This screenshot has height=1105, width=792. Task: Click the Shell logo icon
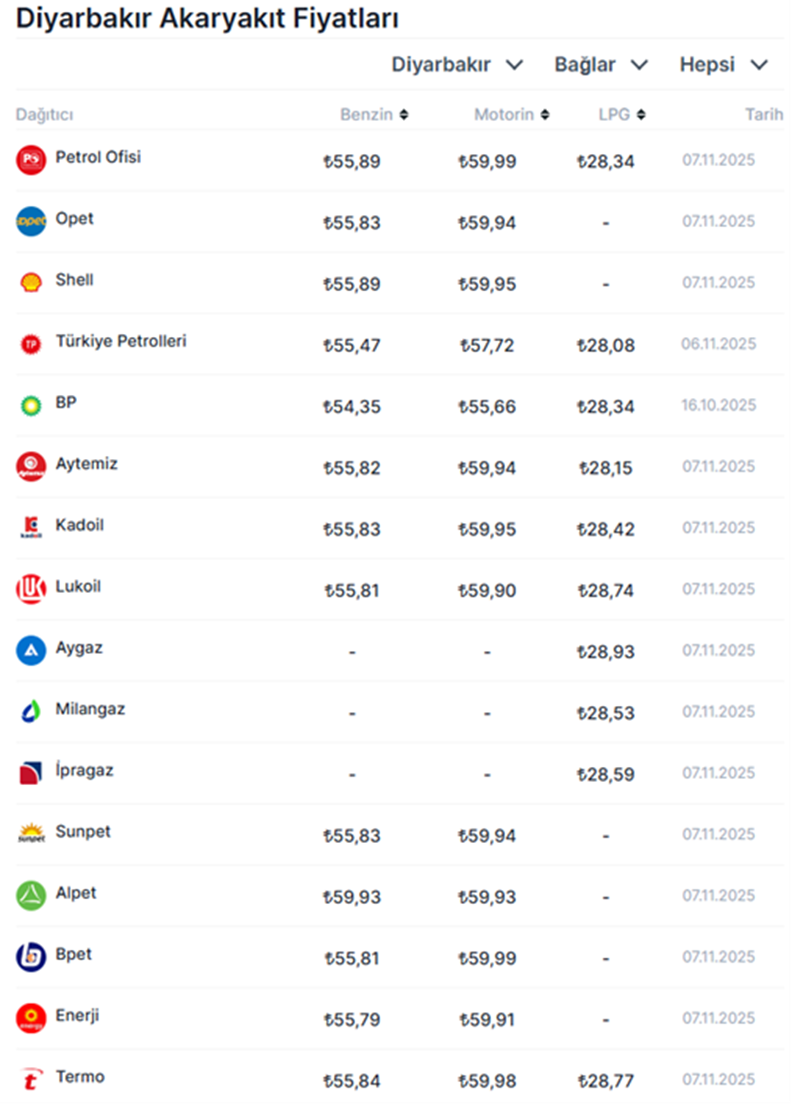tap(31, 282)
